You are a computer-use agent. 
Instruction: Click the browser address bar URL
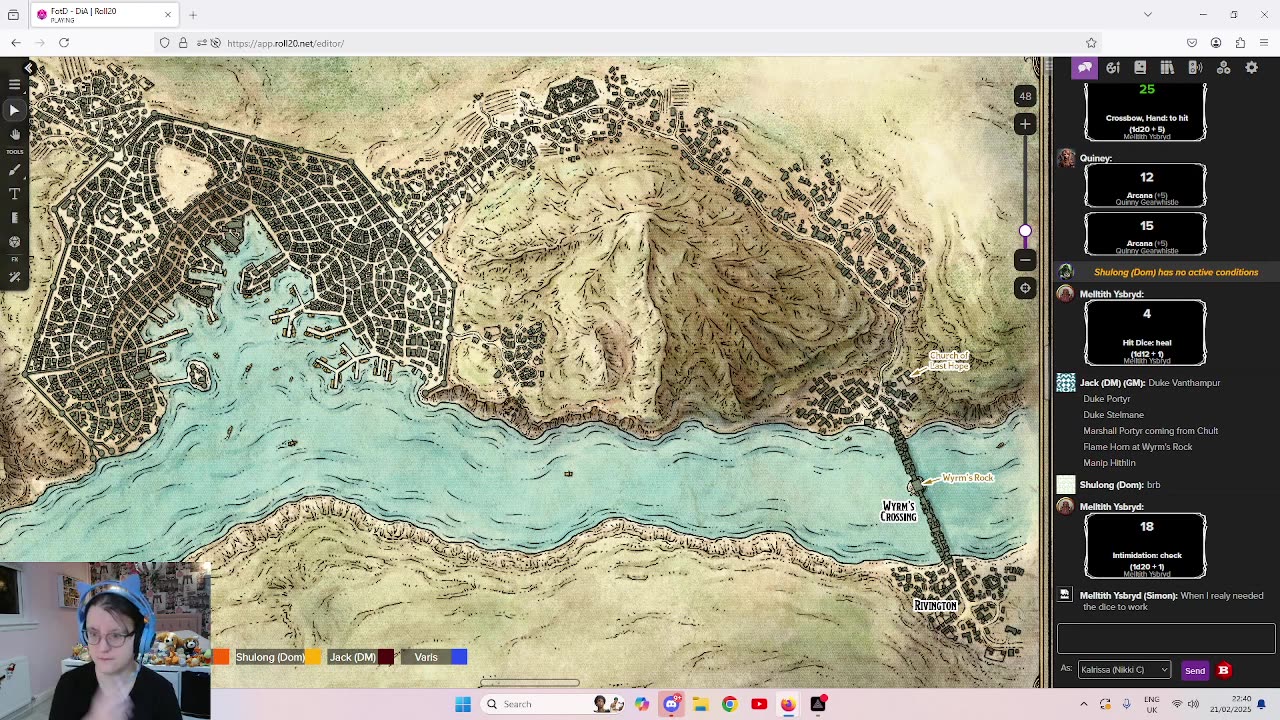pos(286,43)
